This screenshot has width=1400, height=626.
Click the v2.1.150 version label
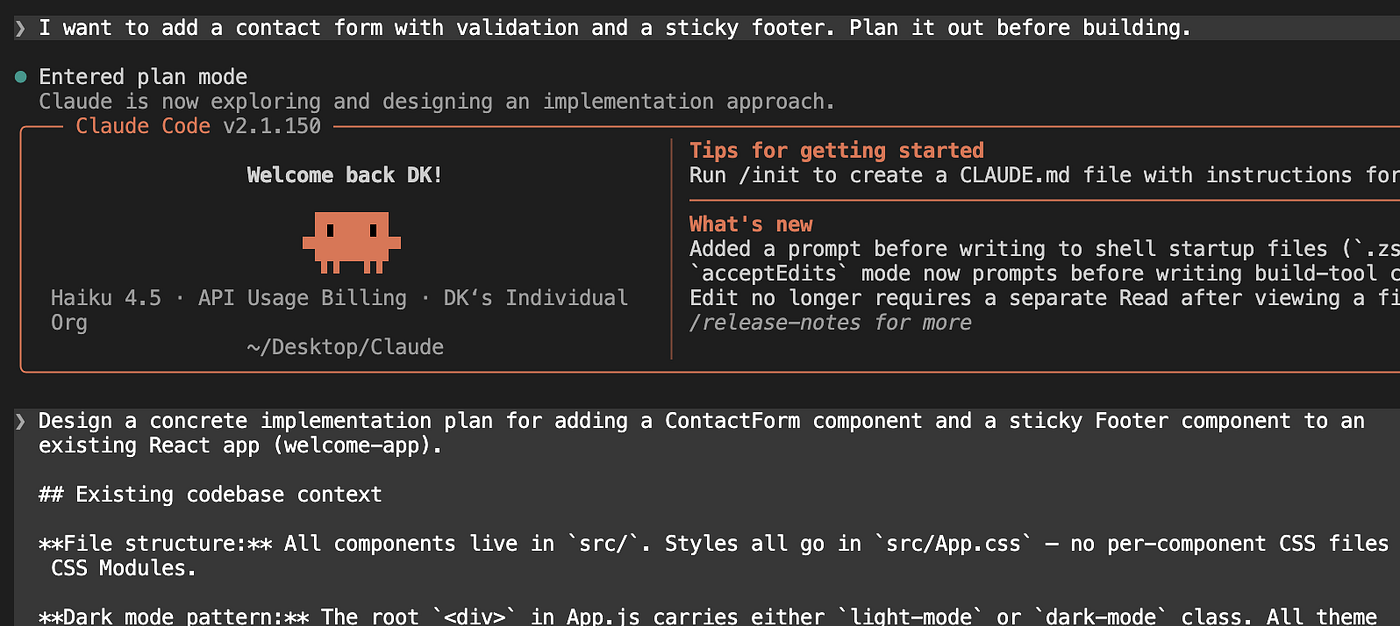coord(273,126)
